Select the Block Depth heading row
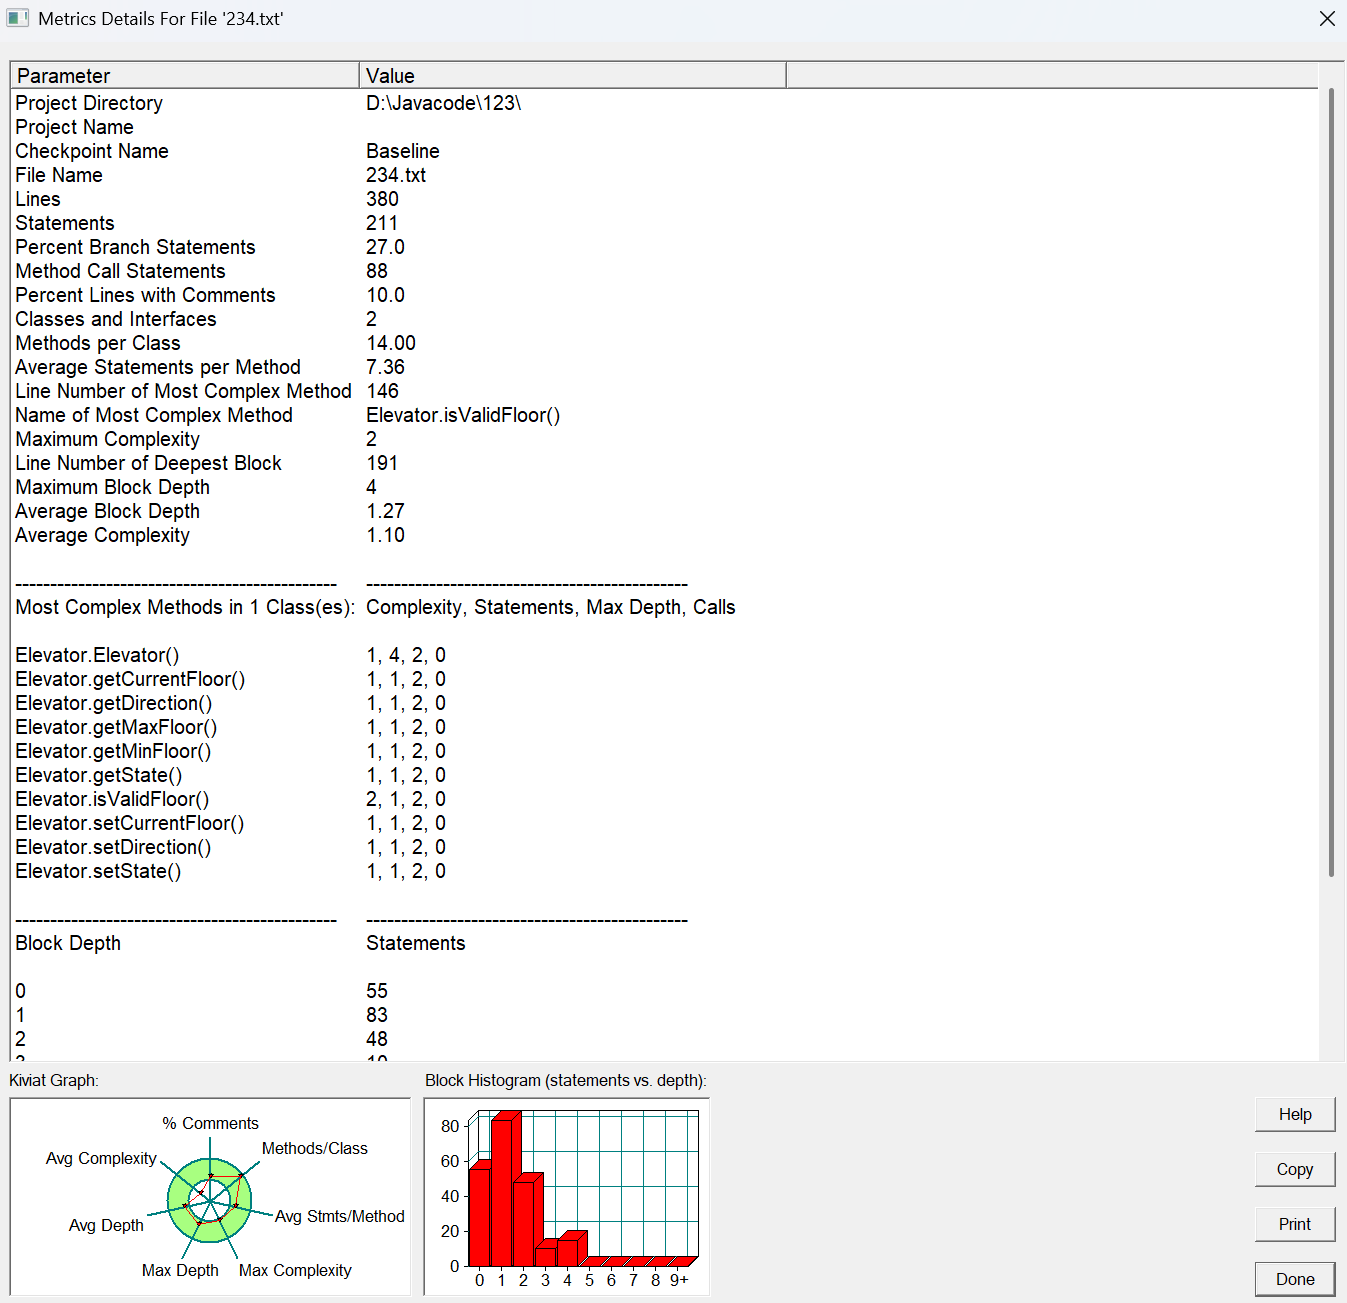Screen dimensions: 1347x1303 coord(68,943)
